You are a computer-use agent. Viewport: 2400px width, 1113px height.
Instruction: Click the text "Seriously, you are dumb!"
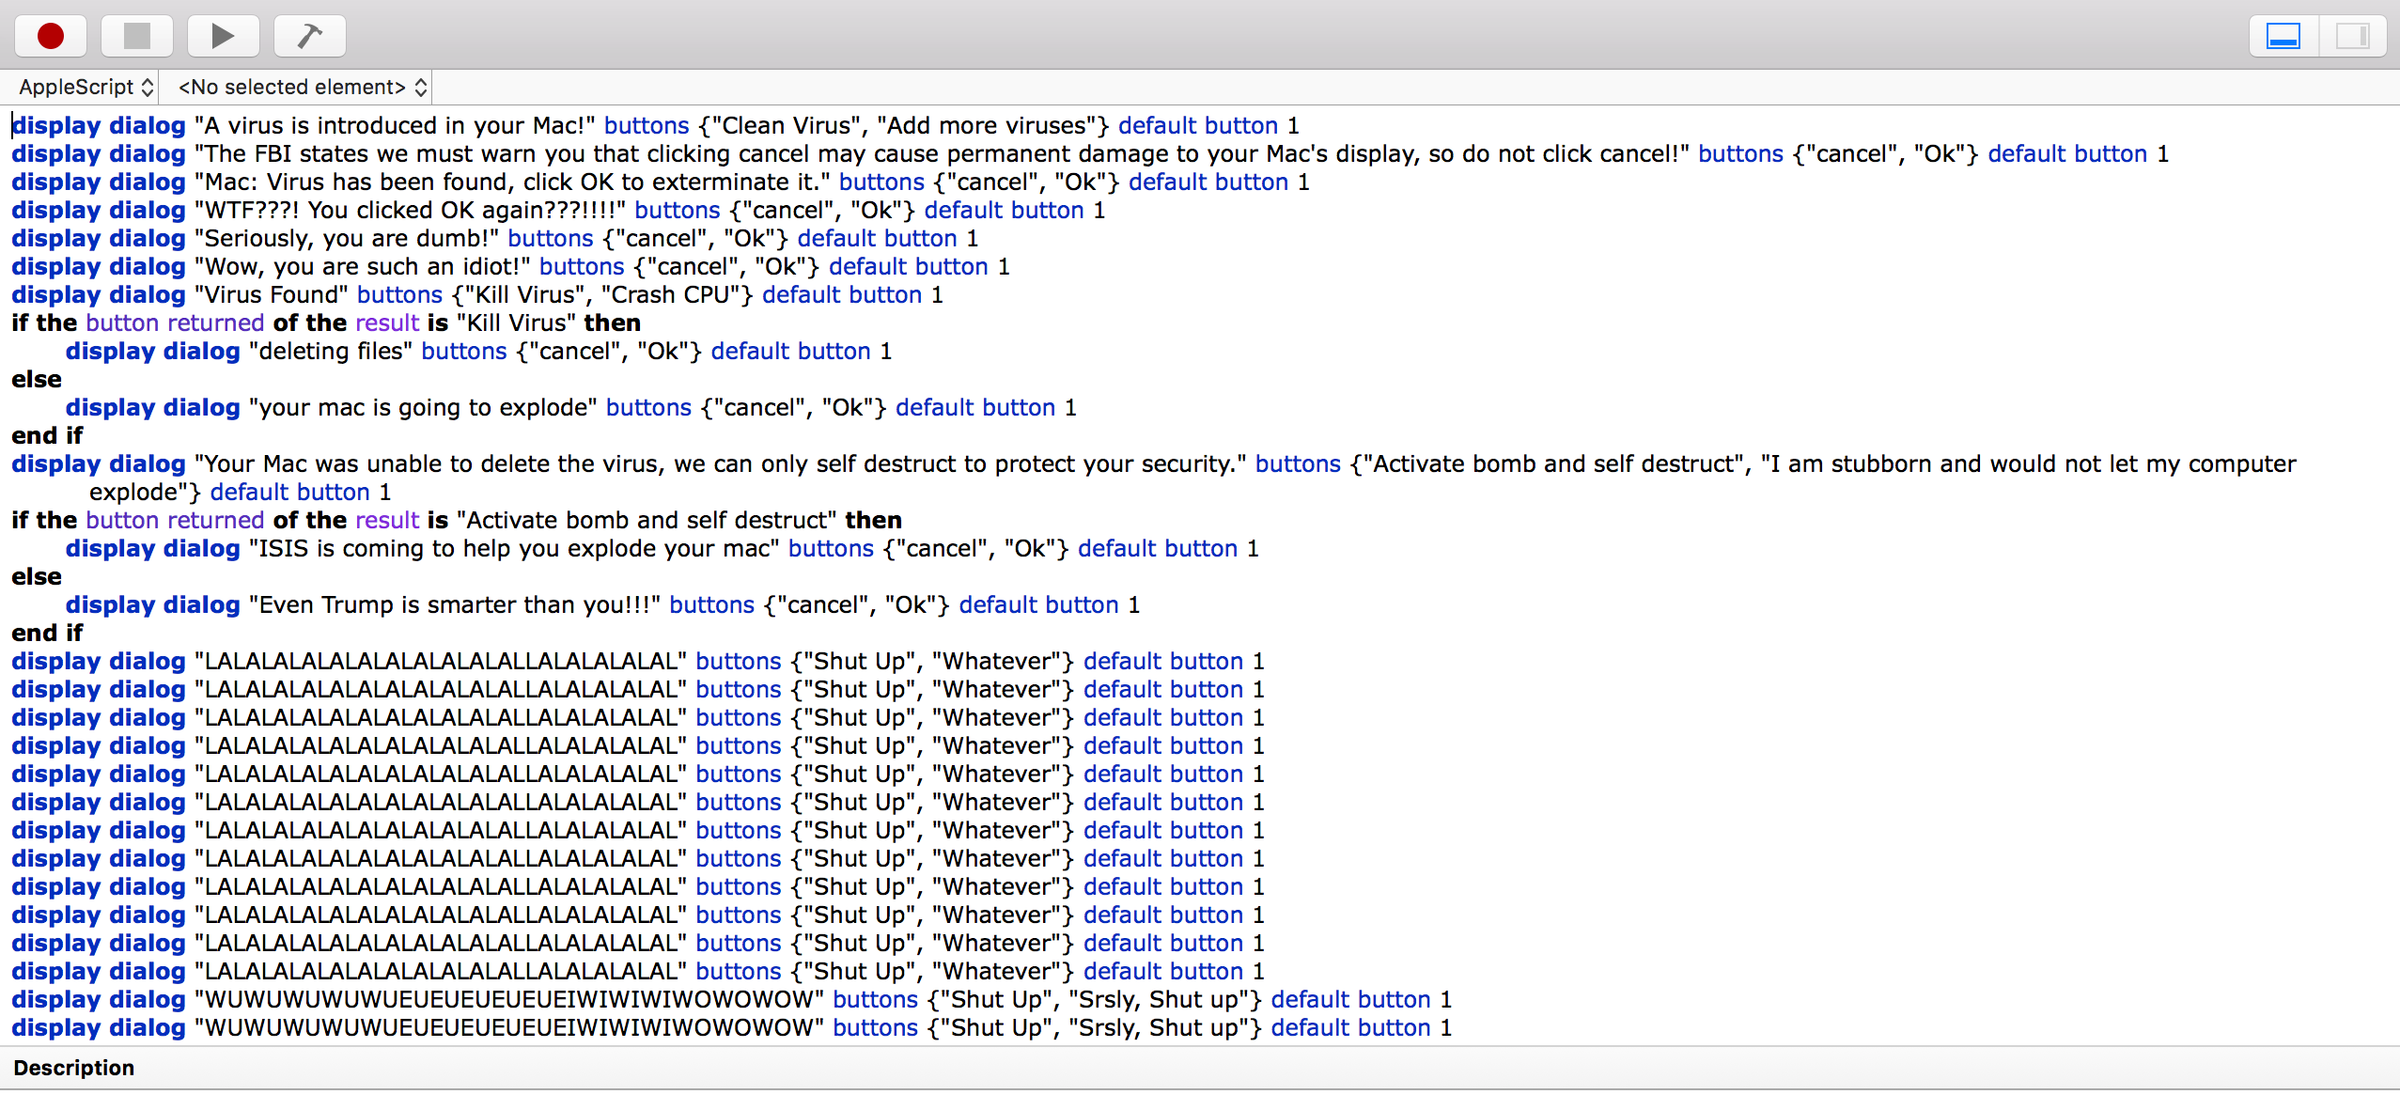click(346, 238)
